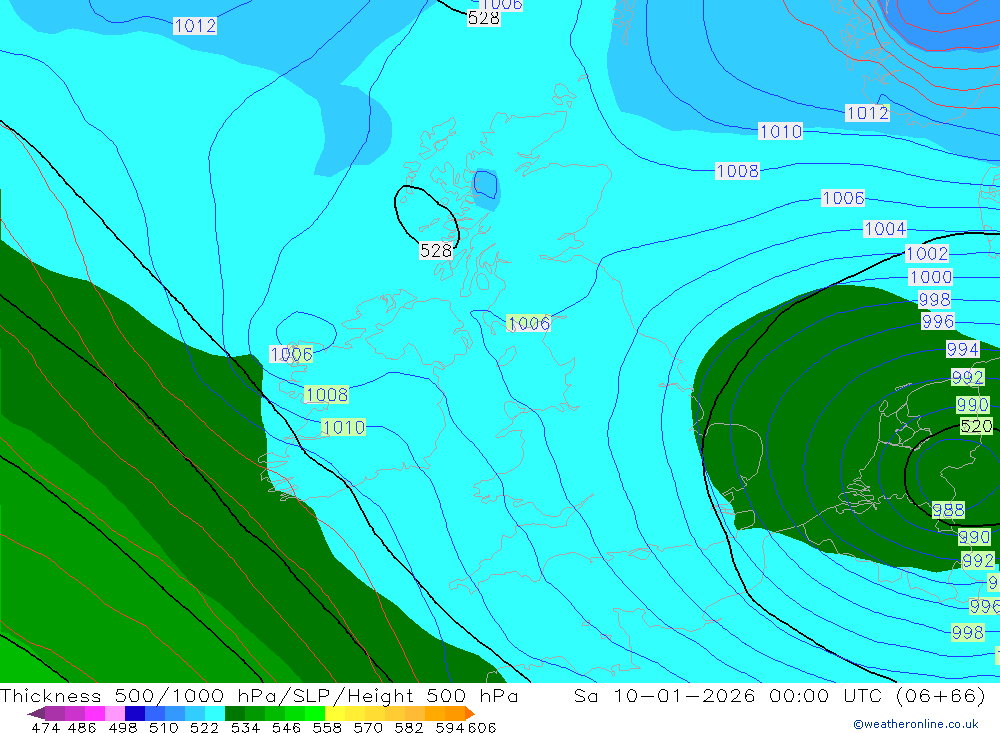Click the 510 legend value

pyautogui.click(x=164, y=727)
